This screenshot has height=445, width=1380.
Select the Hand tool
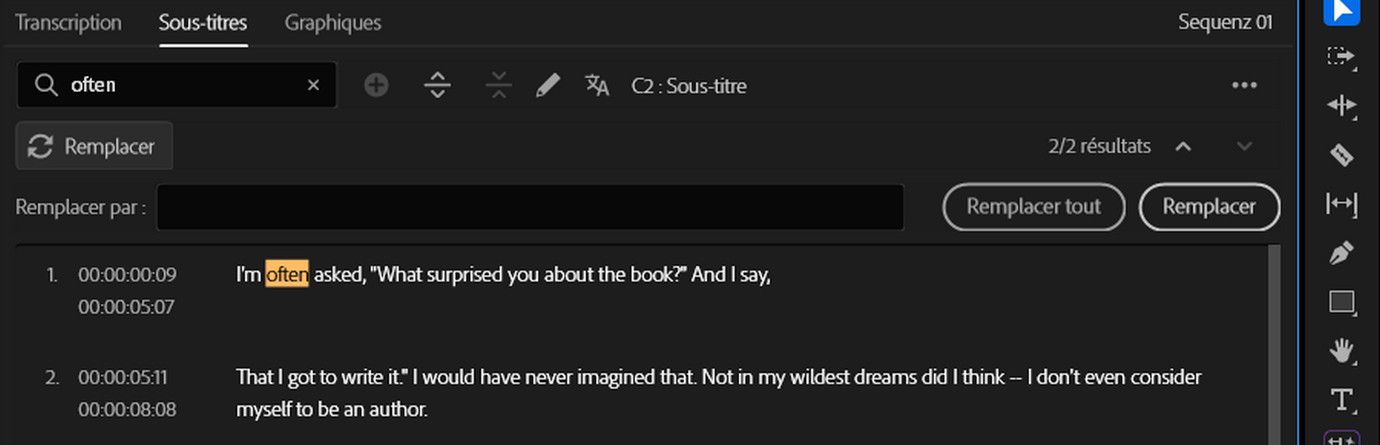[x=1341, y=351]
